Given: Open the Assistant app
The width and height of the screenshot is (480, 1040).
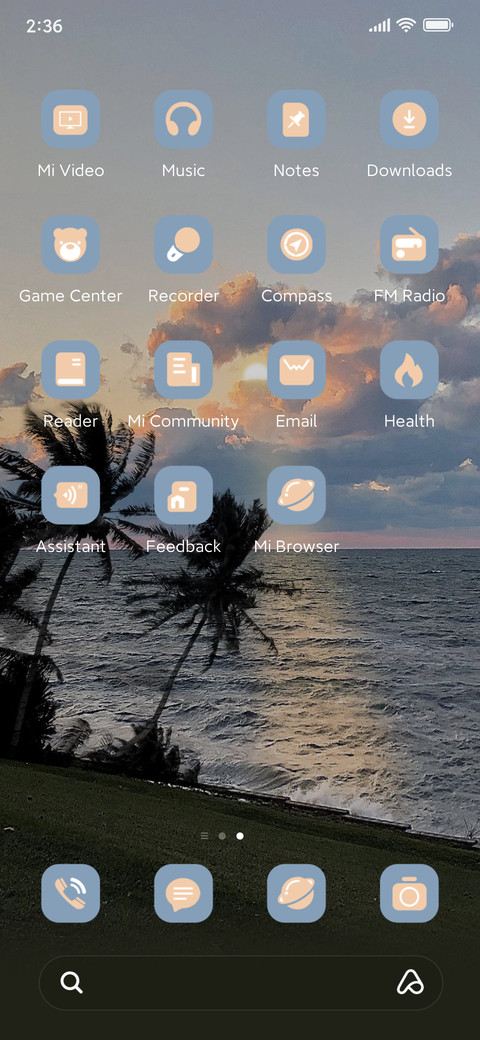Looking at the screenshot, I should pos(70,495).
